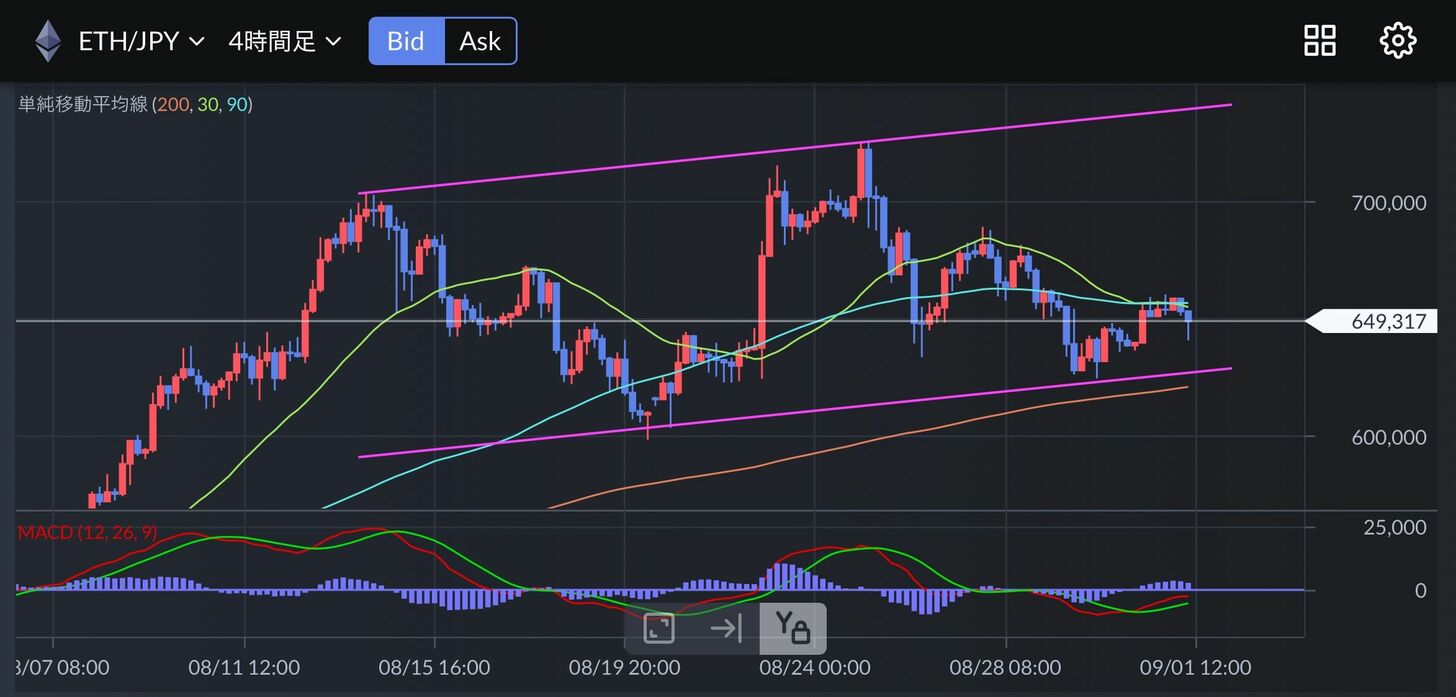The width and height of the screenshot is (1456, 697).
Task: Click the 600,000 price axis label
Action: (x=1388, y=437)
